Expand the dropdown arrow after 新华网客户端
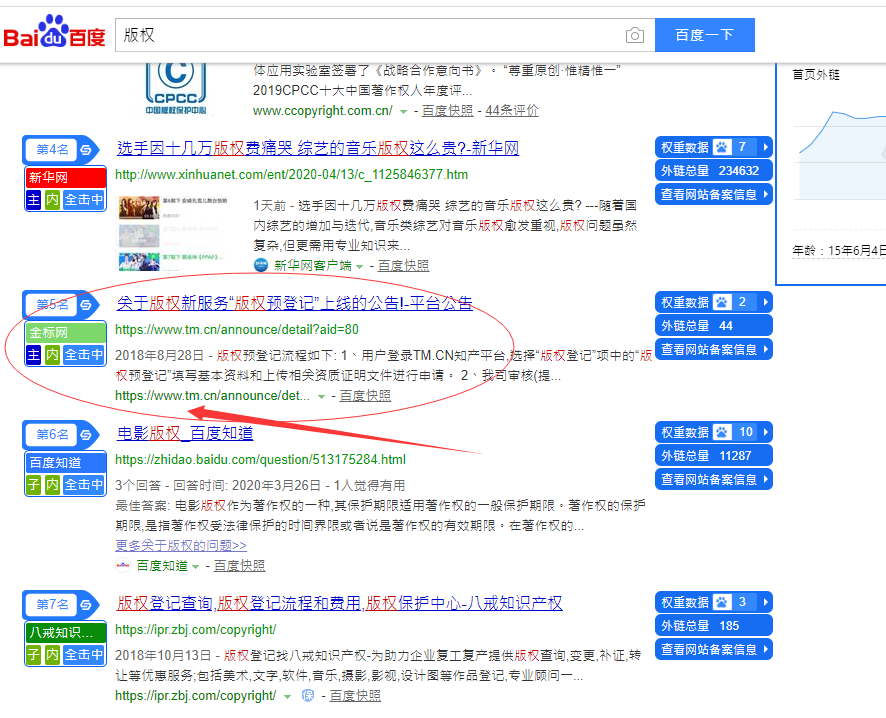This screenshot has height=718, width=886. click(359, 267)
